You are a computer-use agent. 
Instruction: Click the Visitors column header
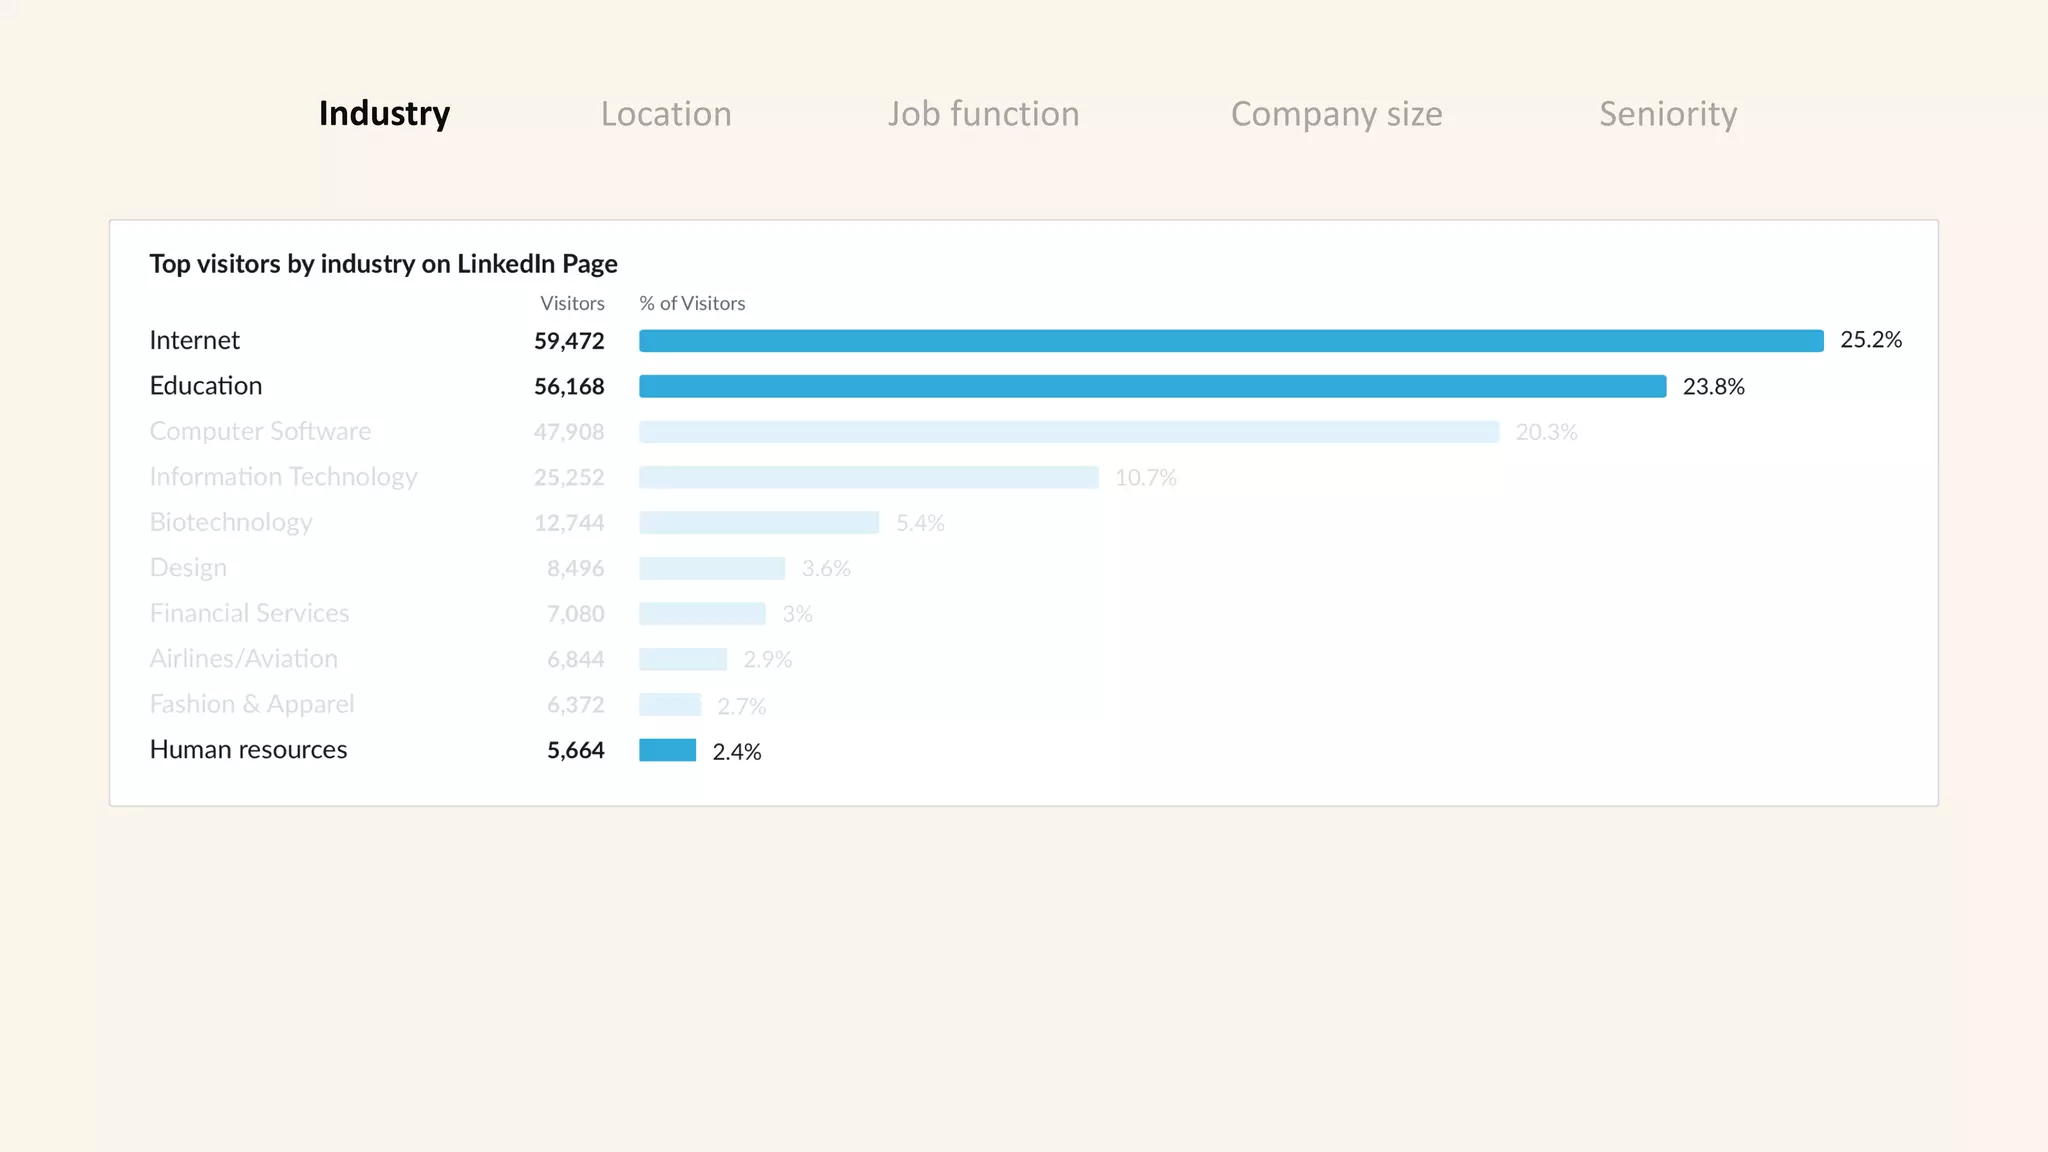(572, 303)
